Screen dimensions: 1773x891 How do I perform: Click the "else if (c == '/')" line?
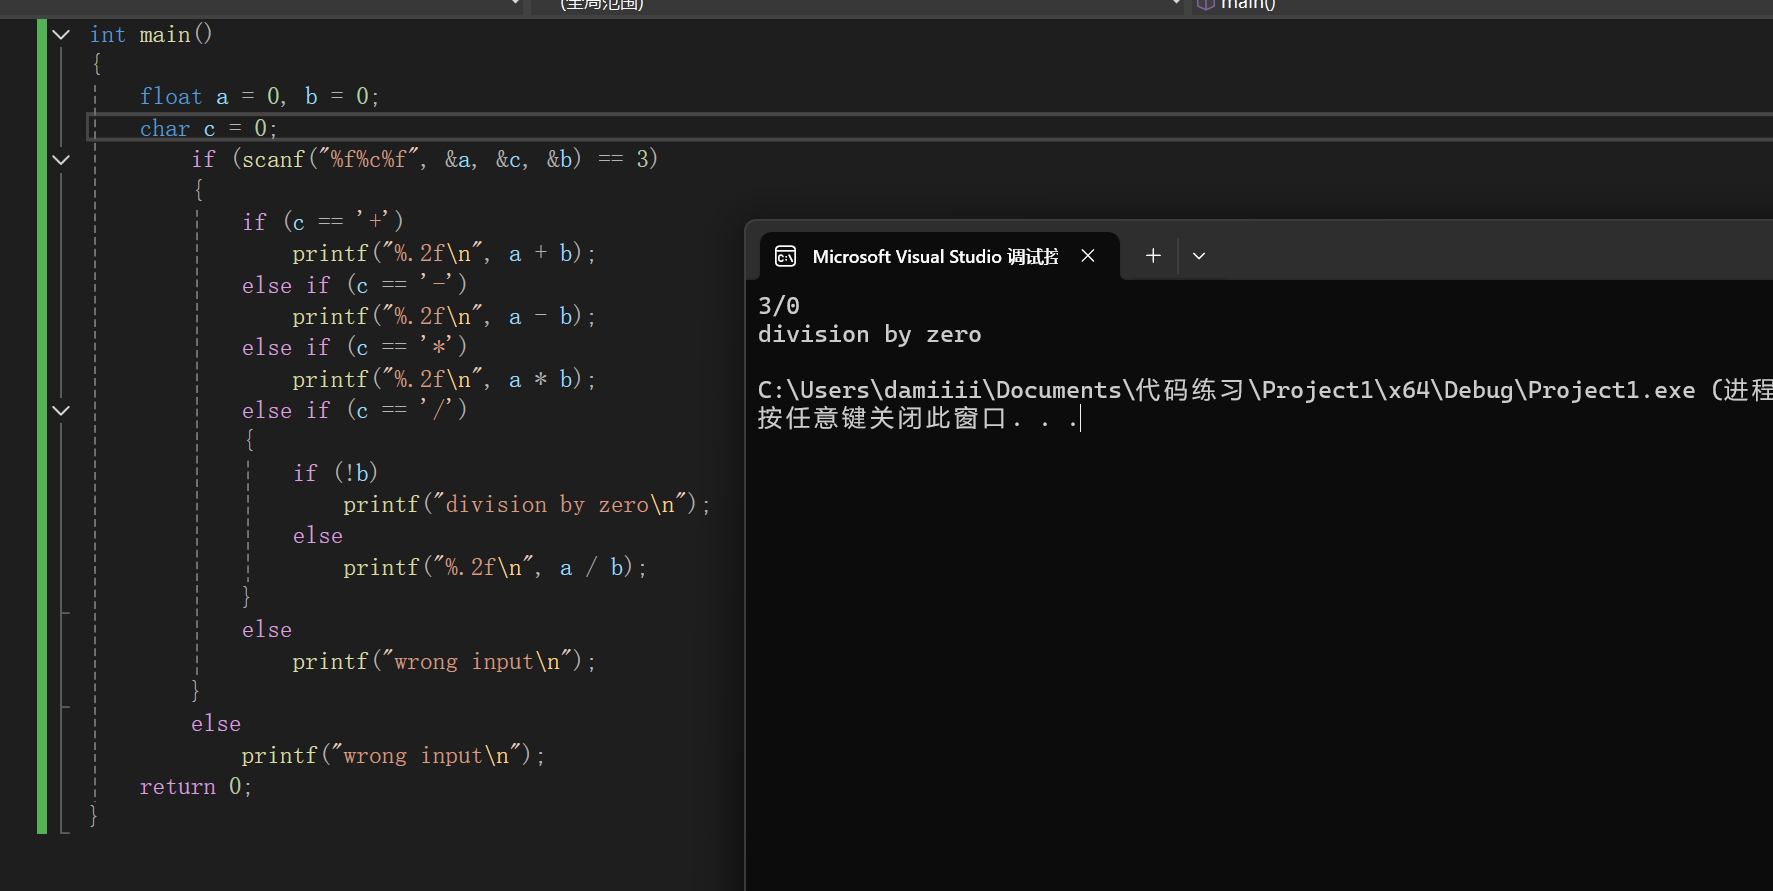(x=355, y=410)
